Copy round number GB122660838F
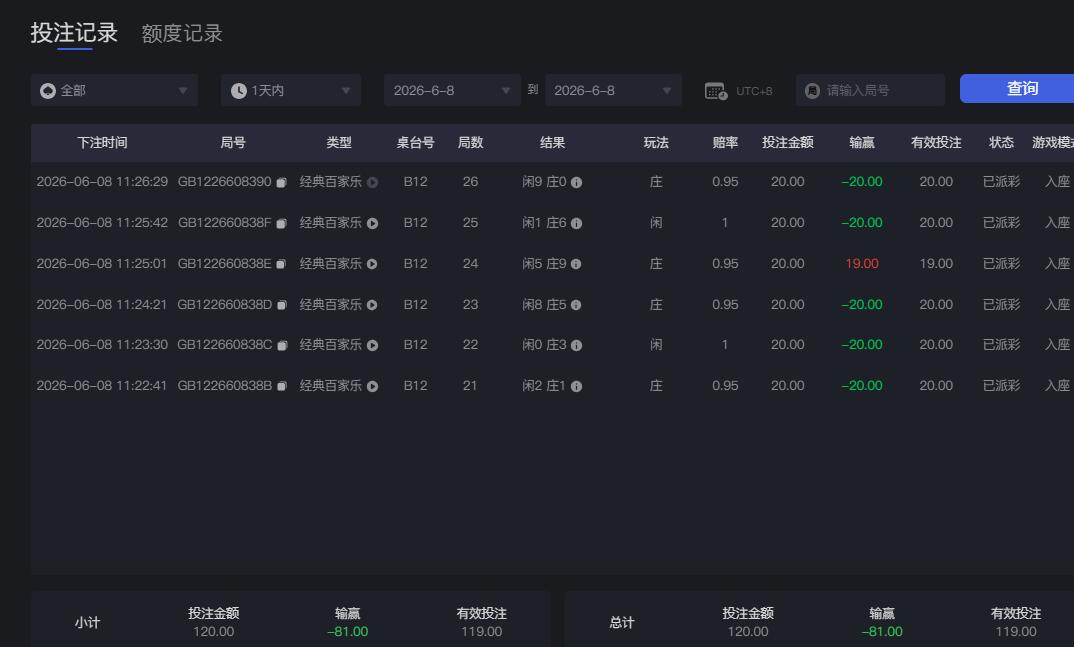Image resolution: width=1074 pixels, height=647 pixels. [282, 223]
